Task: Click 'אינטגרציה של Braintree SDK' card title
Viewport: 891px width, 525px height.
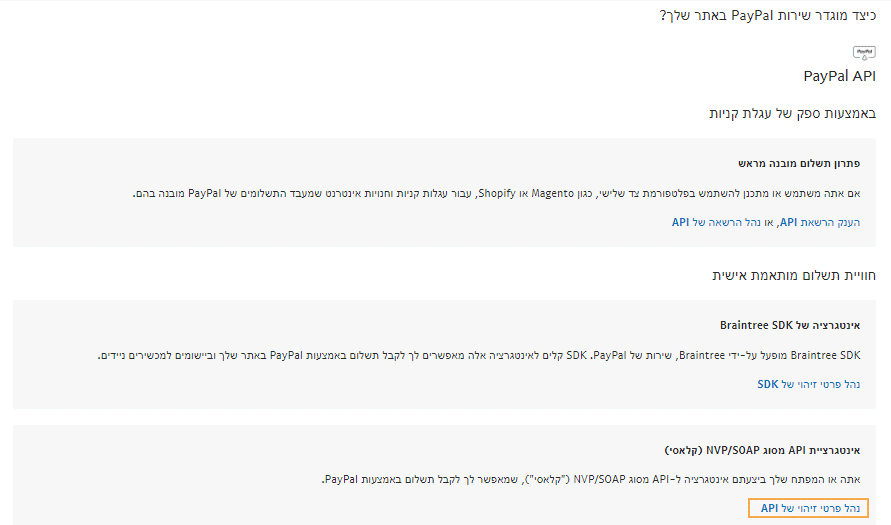Action: (790, 326)
